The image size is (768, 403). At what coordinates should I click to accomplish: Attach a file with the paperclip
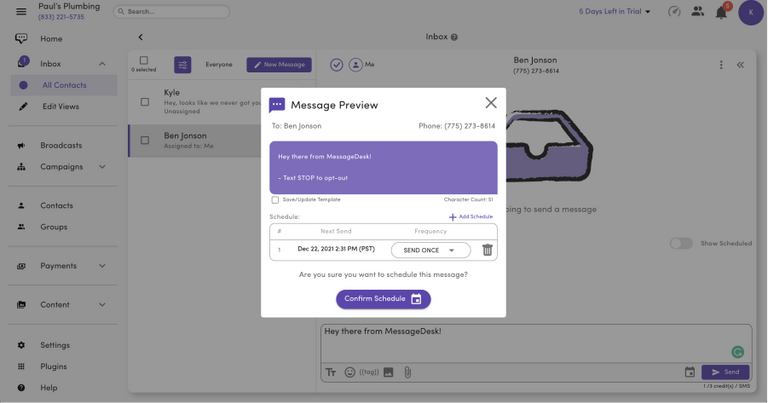click(408, 373)
